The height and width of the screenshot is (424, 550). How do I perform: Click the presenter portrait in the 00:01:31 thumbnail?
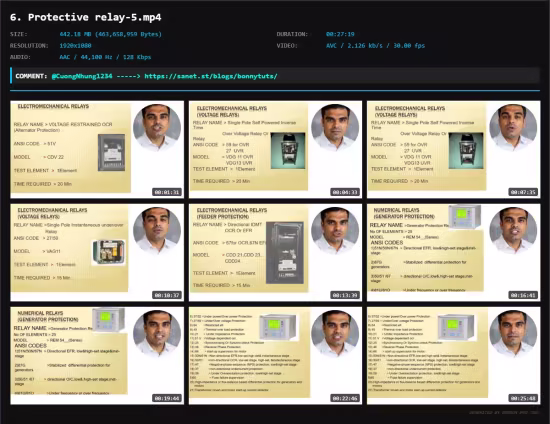coord(157,128)
